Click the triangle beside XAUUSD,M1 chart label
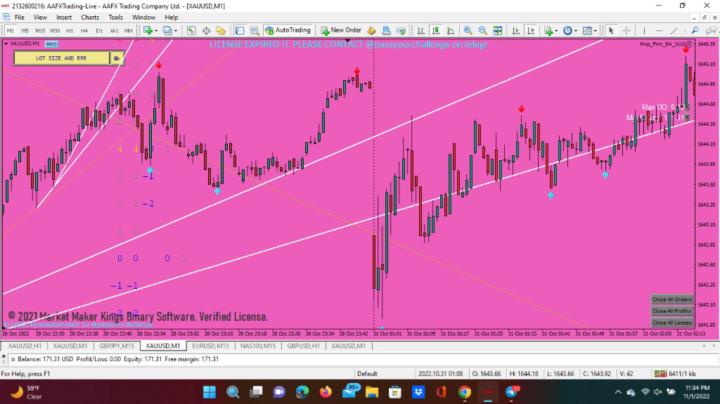Screen dimensions: 720x404 [x=6, y=44]
